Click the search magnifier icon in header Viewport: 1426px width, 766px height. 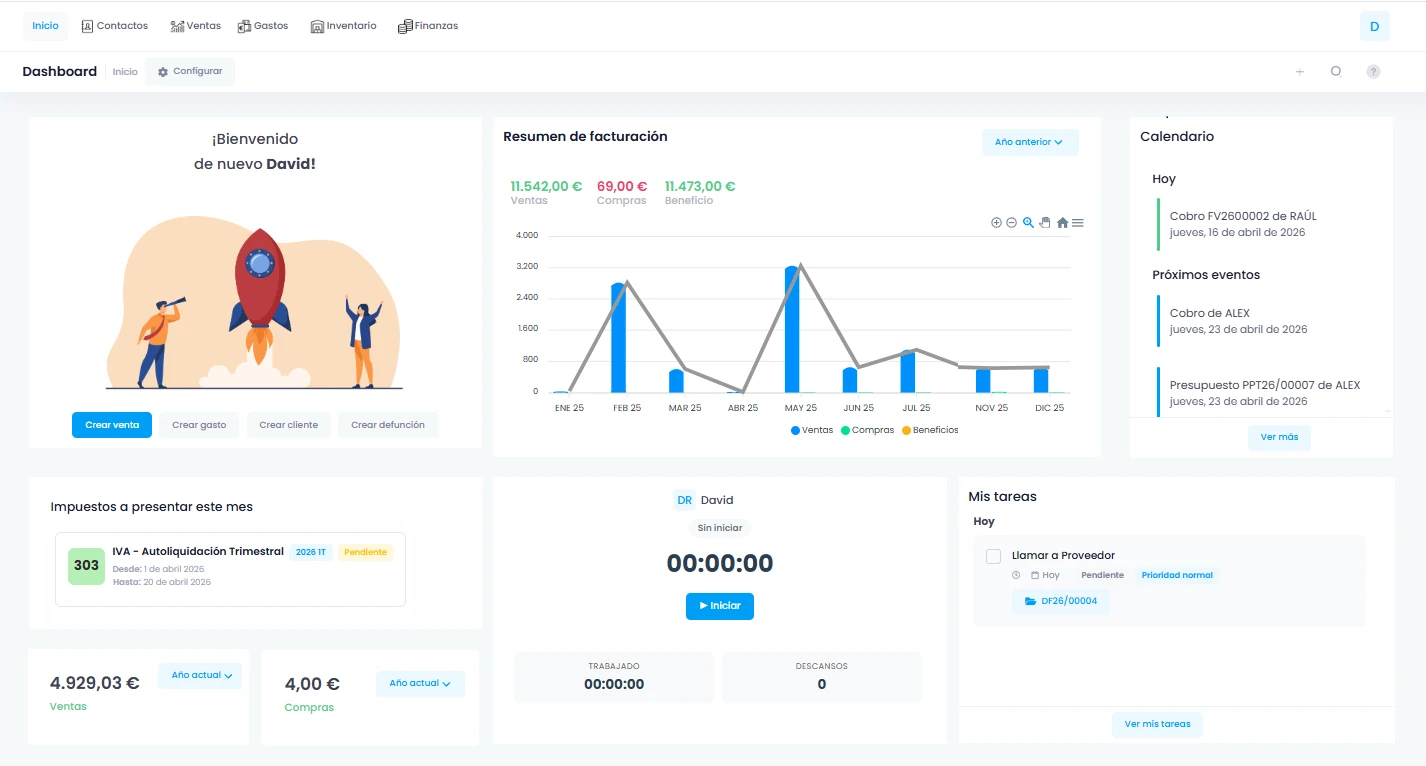(1335, 72)
